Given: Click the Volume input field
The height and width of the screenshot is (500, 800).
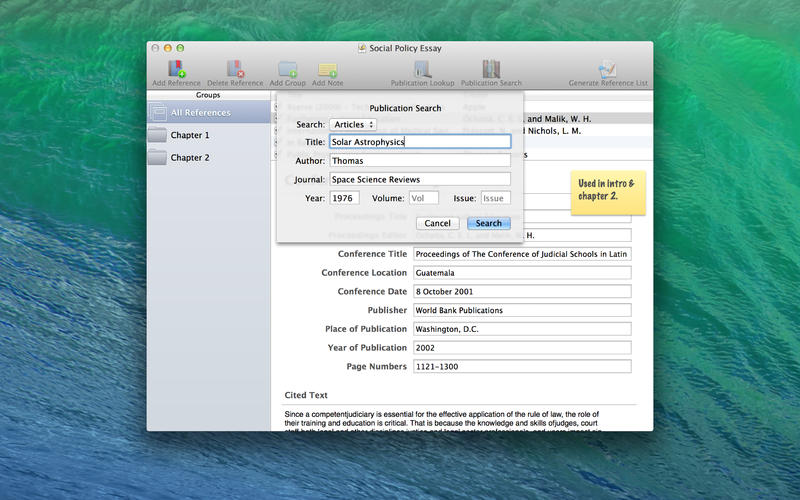Looking at the screenshot, I should click(x=423, y=198).
